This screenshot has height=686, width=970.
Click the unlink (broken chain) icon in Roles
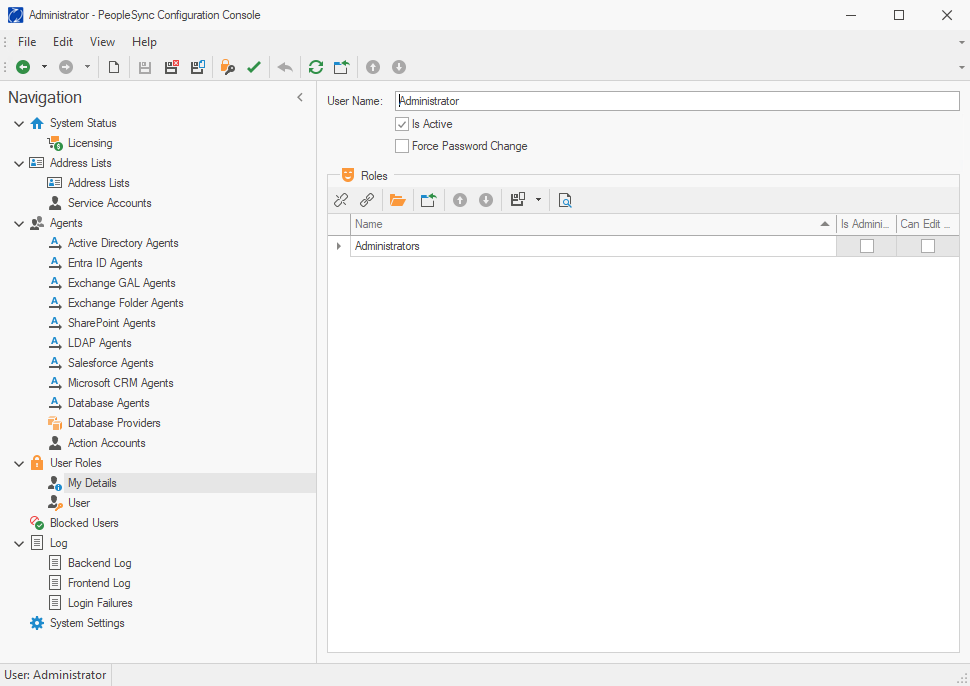point(341,200)
